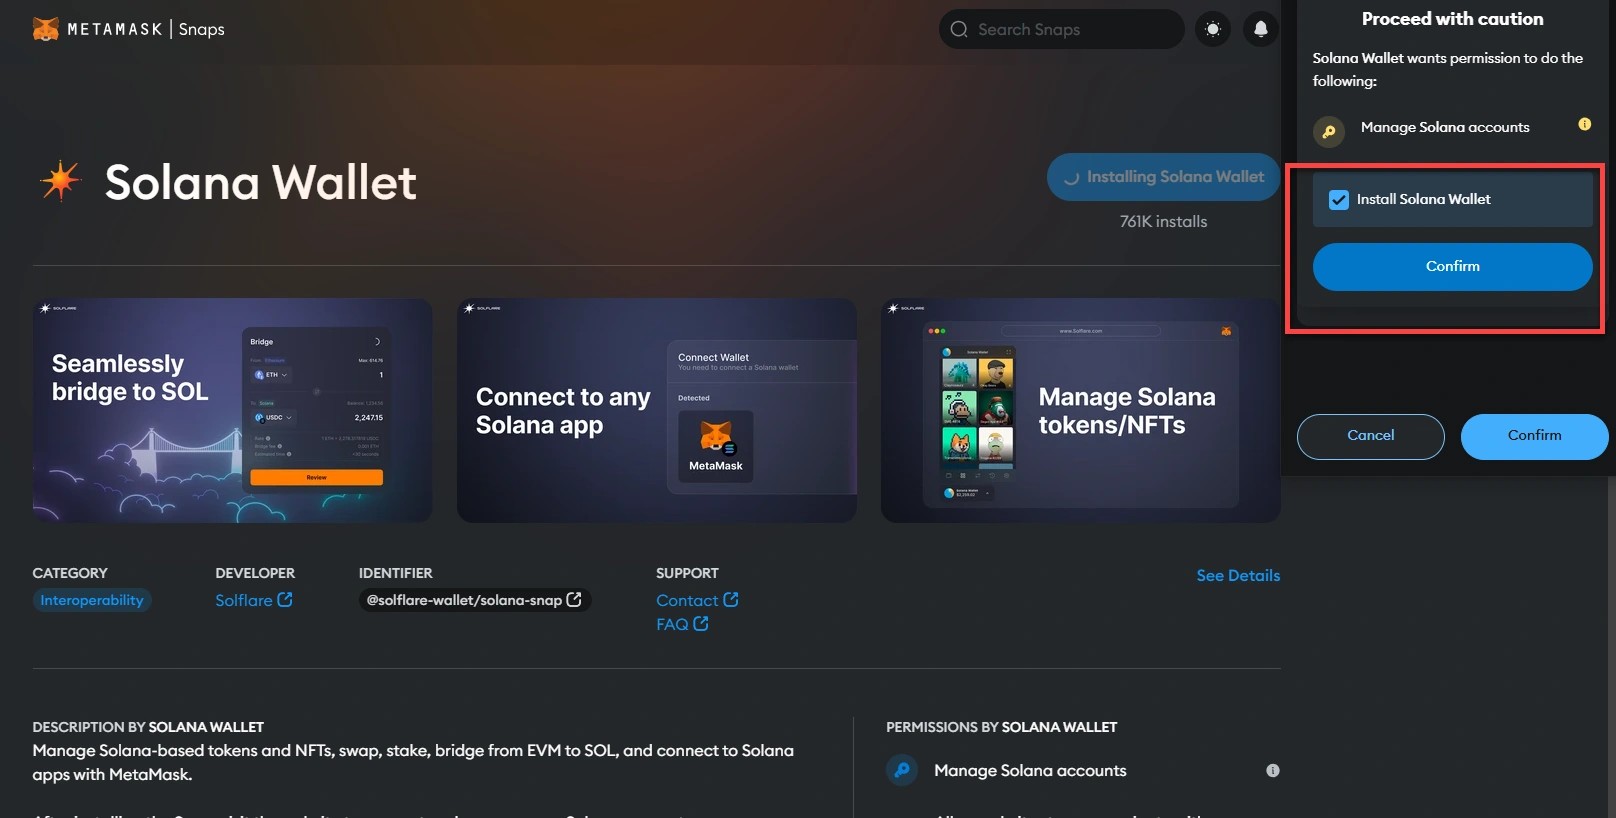Click the external link icon next to Contact

pos(731,599)
